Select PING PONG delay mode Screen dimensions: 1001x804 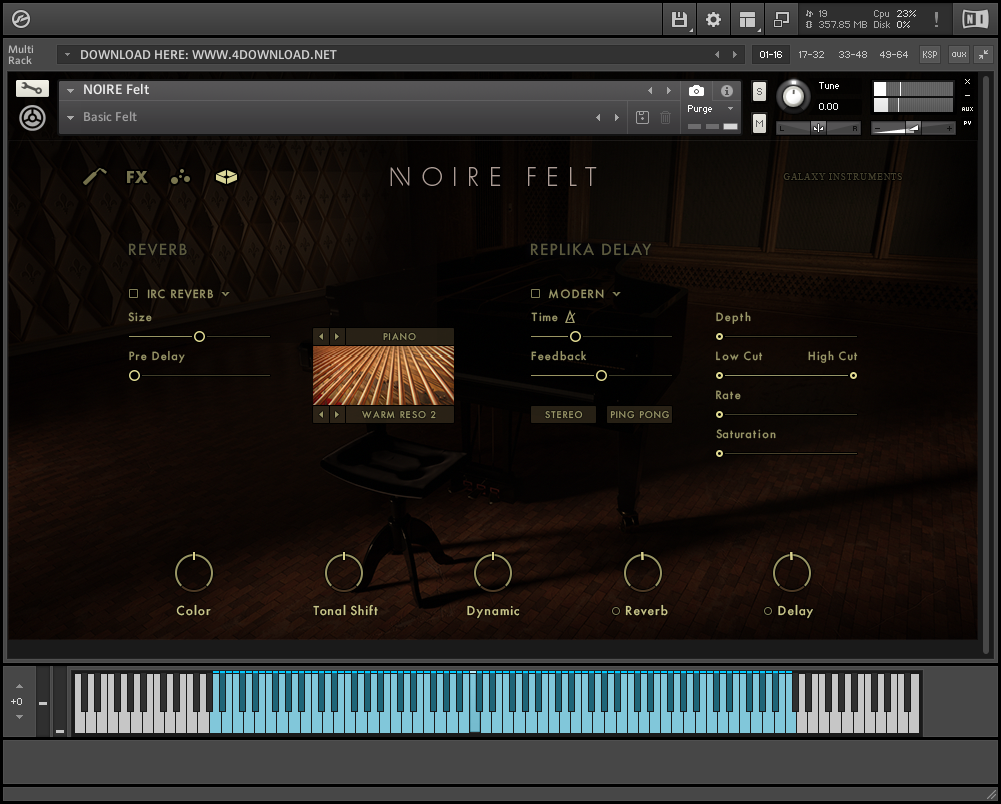click(639, 414)
